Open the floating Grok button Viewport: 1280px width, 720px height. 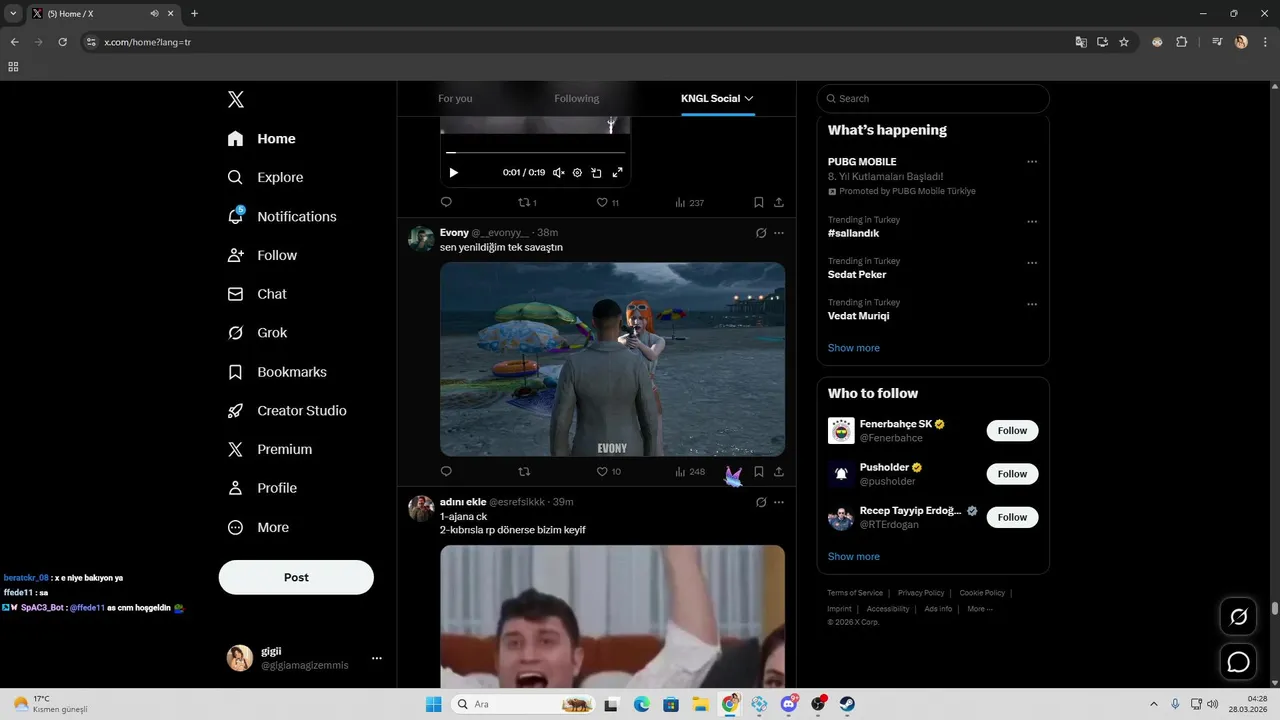[1238, 617]
